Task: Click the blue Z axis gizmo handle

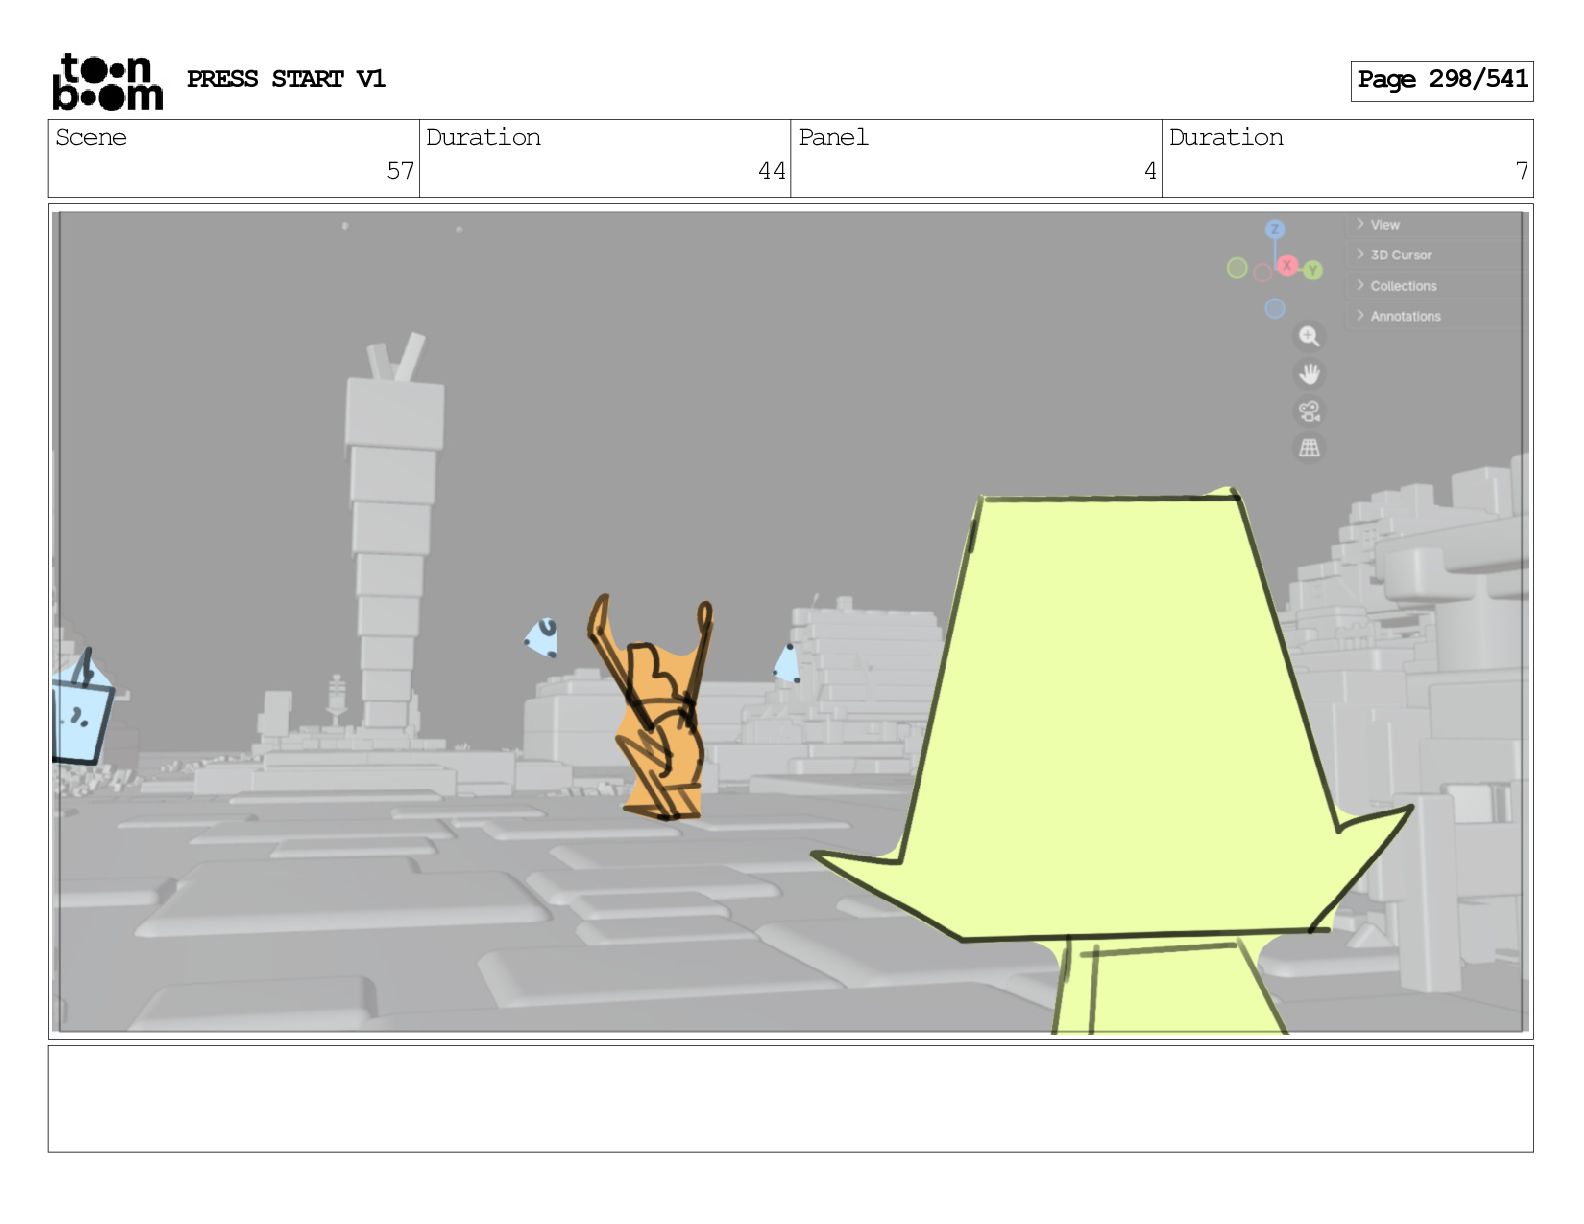Action: [1274, 229]
